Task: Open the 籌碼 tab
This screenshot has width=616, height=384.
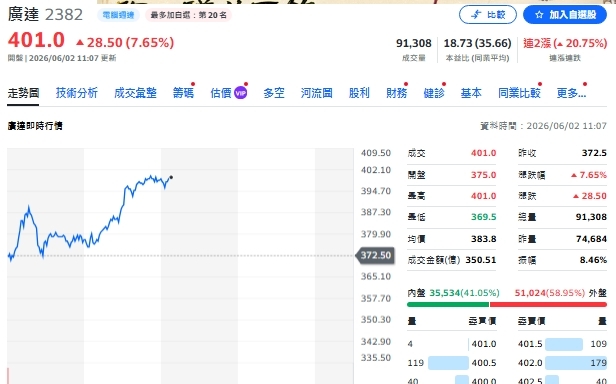Action: point(183,93)
